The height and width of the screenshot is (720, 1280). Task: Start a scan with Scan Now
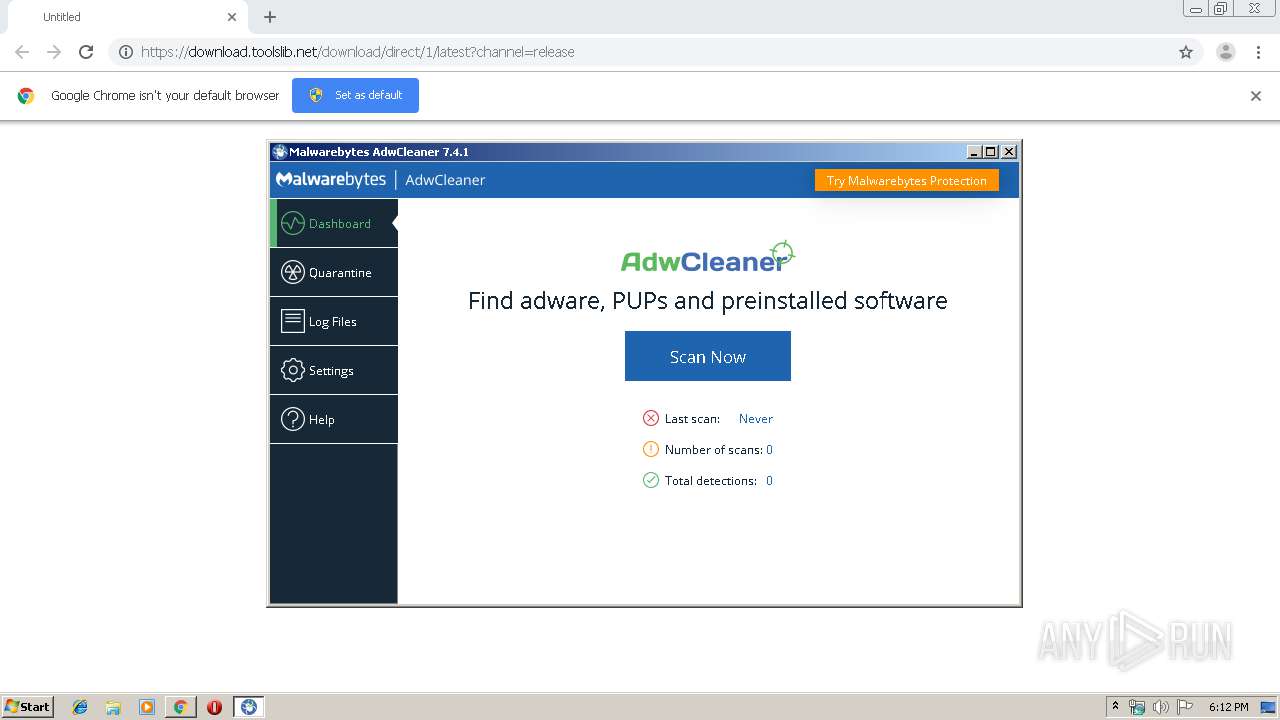708,356
